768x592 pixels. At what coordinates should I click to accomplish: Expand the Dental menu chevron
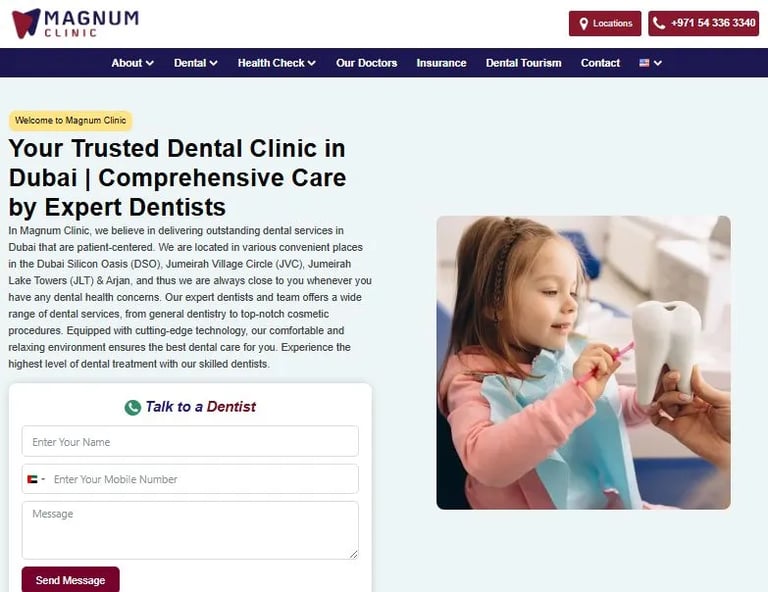click(214, 63)
